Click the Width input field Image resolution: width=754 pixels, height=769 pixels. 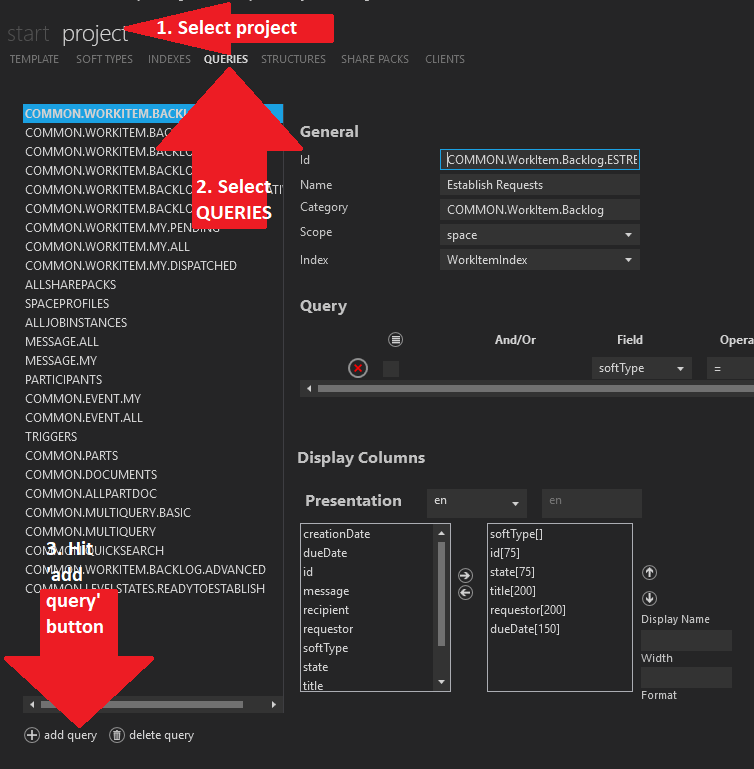pyautogui.click(x=686, y=677)
